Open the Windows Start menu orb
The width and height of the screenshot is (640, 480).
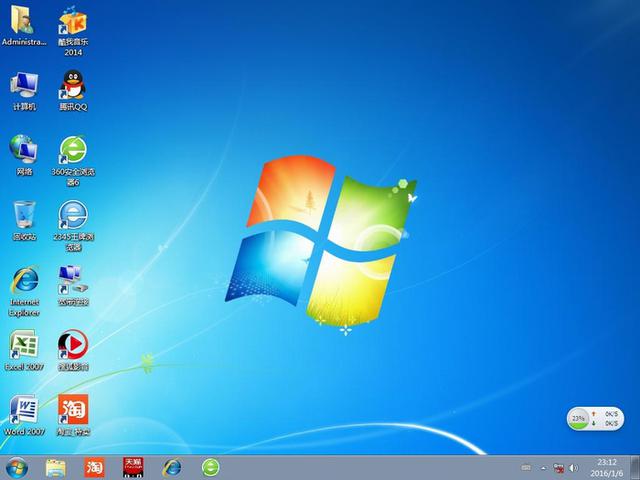pos(17,467)
